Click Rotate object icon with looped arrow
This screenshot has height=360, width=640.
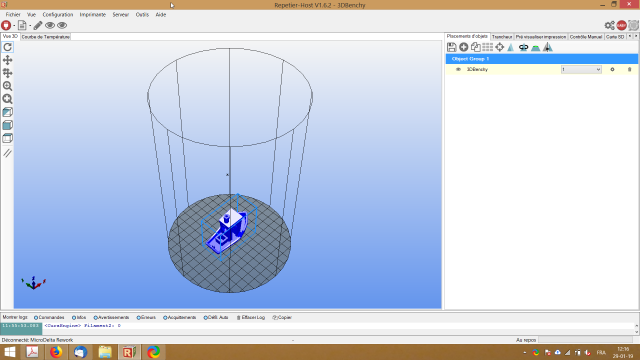(523, 47)
